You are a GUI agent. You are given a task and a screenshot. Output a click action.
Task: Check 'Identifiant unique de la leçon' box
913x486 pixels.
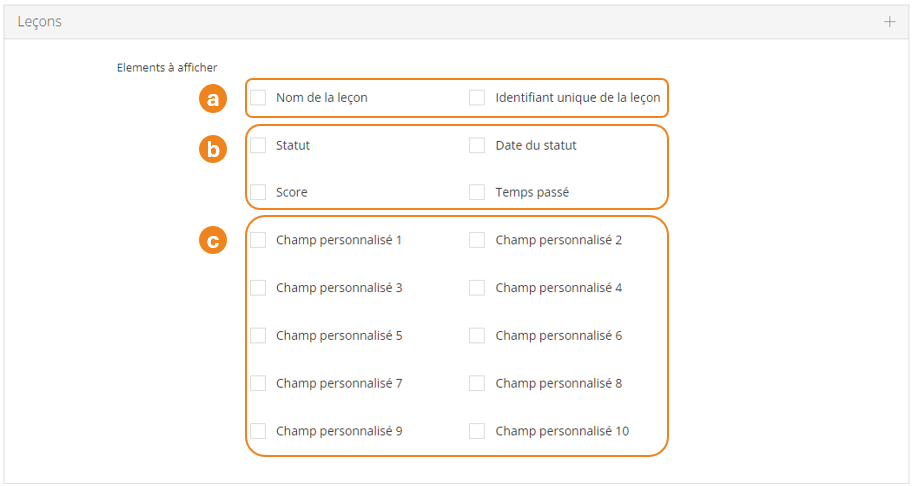477,98
